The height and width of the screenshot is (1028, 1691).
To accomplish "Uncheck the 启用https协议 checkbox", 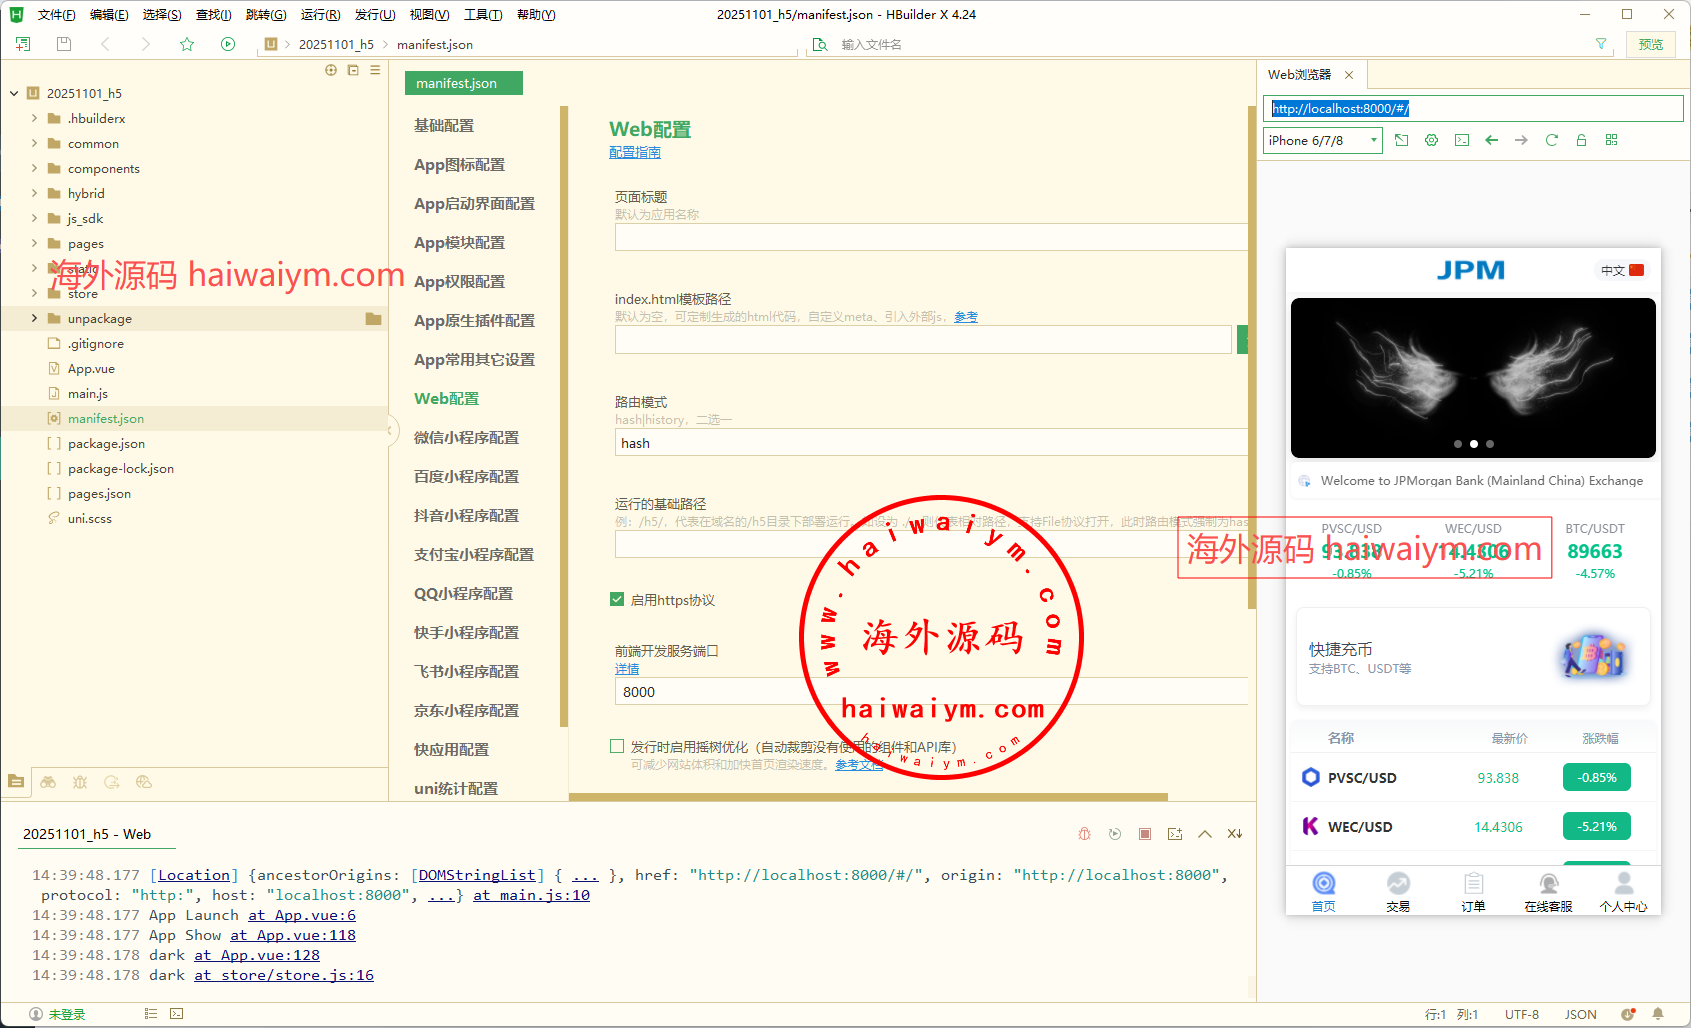I will (x=617, y=600).
